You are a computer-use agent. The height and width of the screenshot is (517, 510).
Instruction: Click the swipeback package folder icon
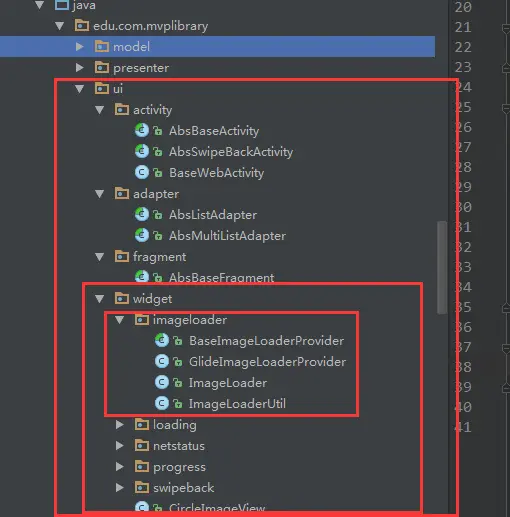coord(142,487)
